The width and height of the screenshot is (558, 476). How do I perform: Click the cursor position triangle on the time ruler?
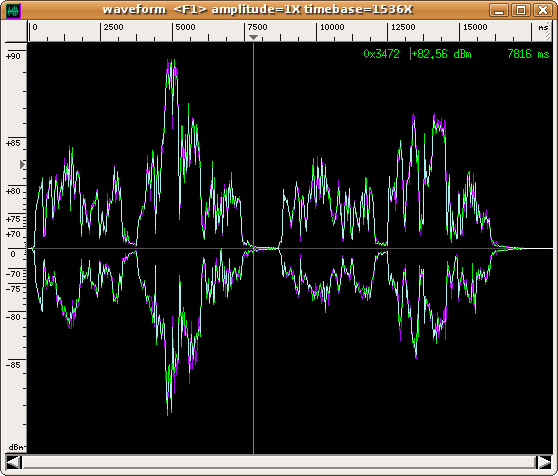(253, 37)
